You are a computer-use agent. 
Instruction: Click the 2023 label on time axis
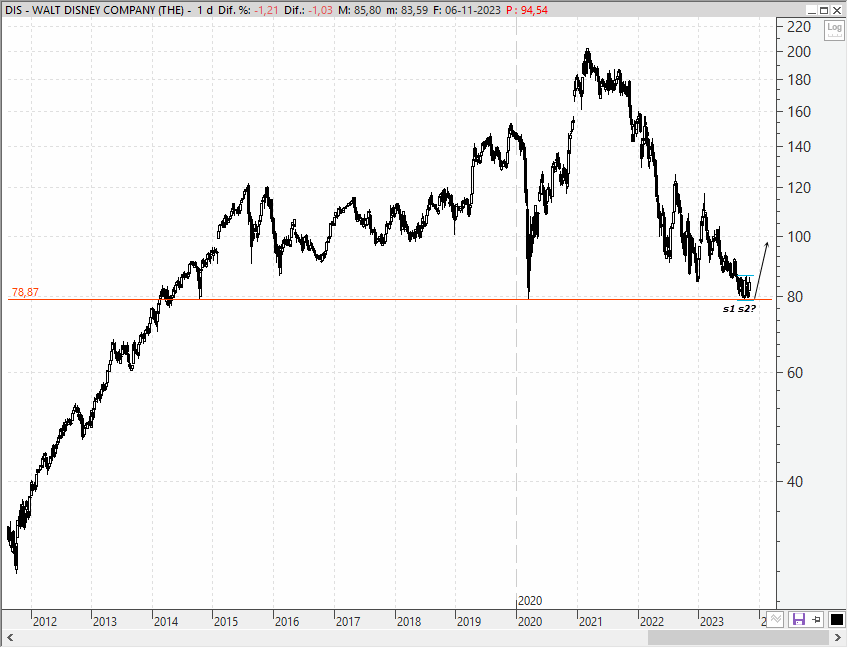712,621
